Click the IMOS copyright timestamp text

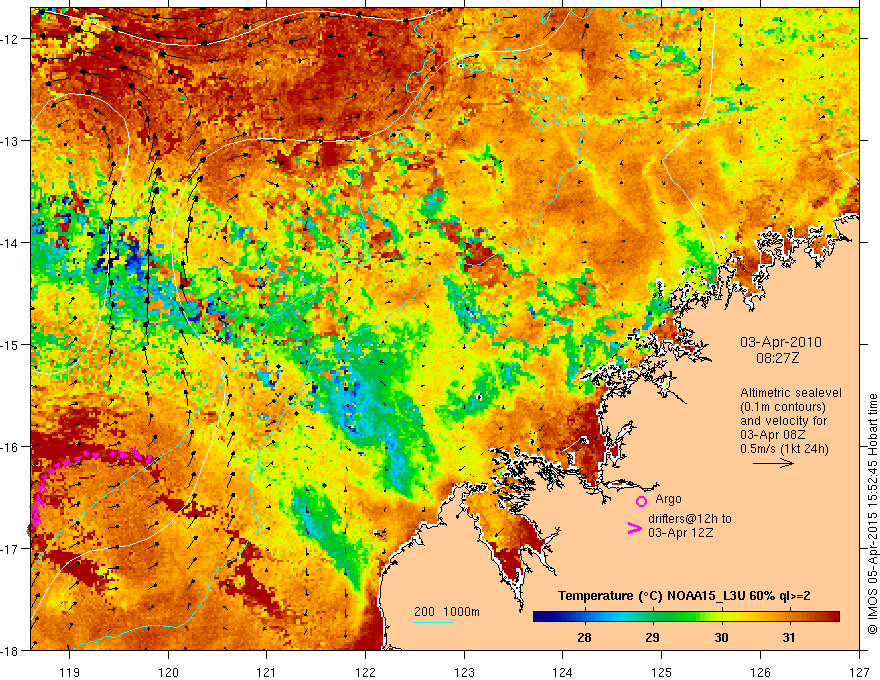tap(872, 514)
